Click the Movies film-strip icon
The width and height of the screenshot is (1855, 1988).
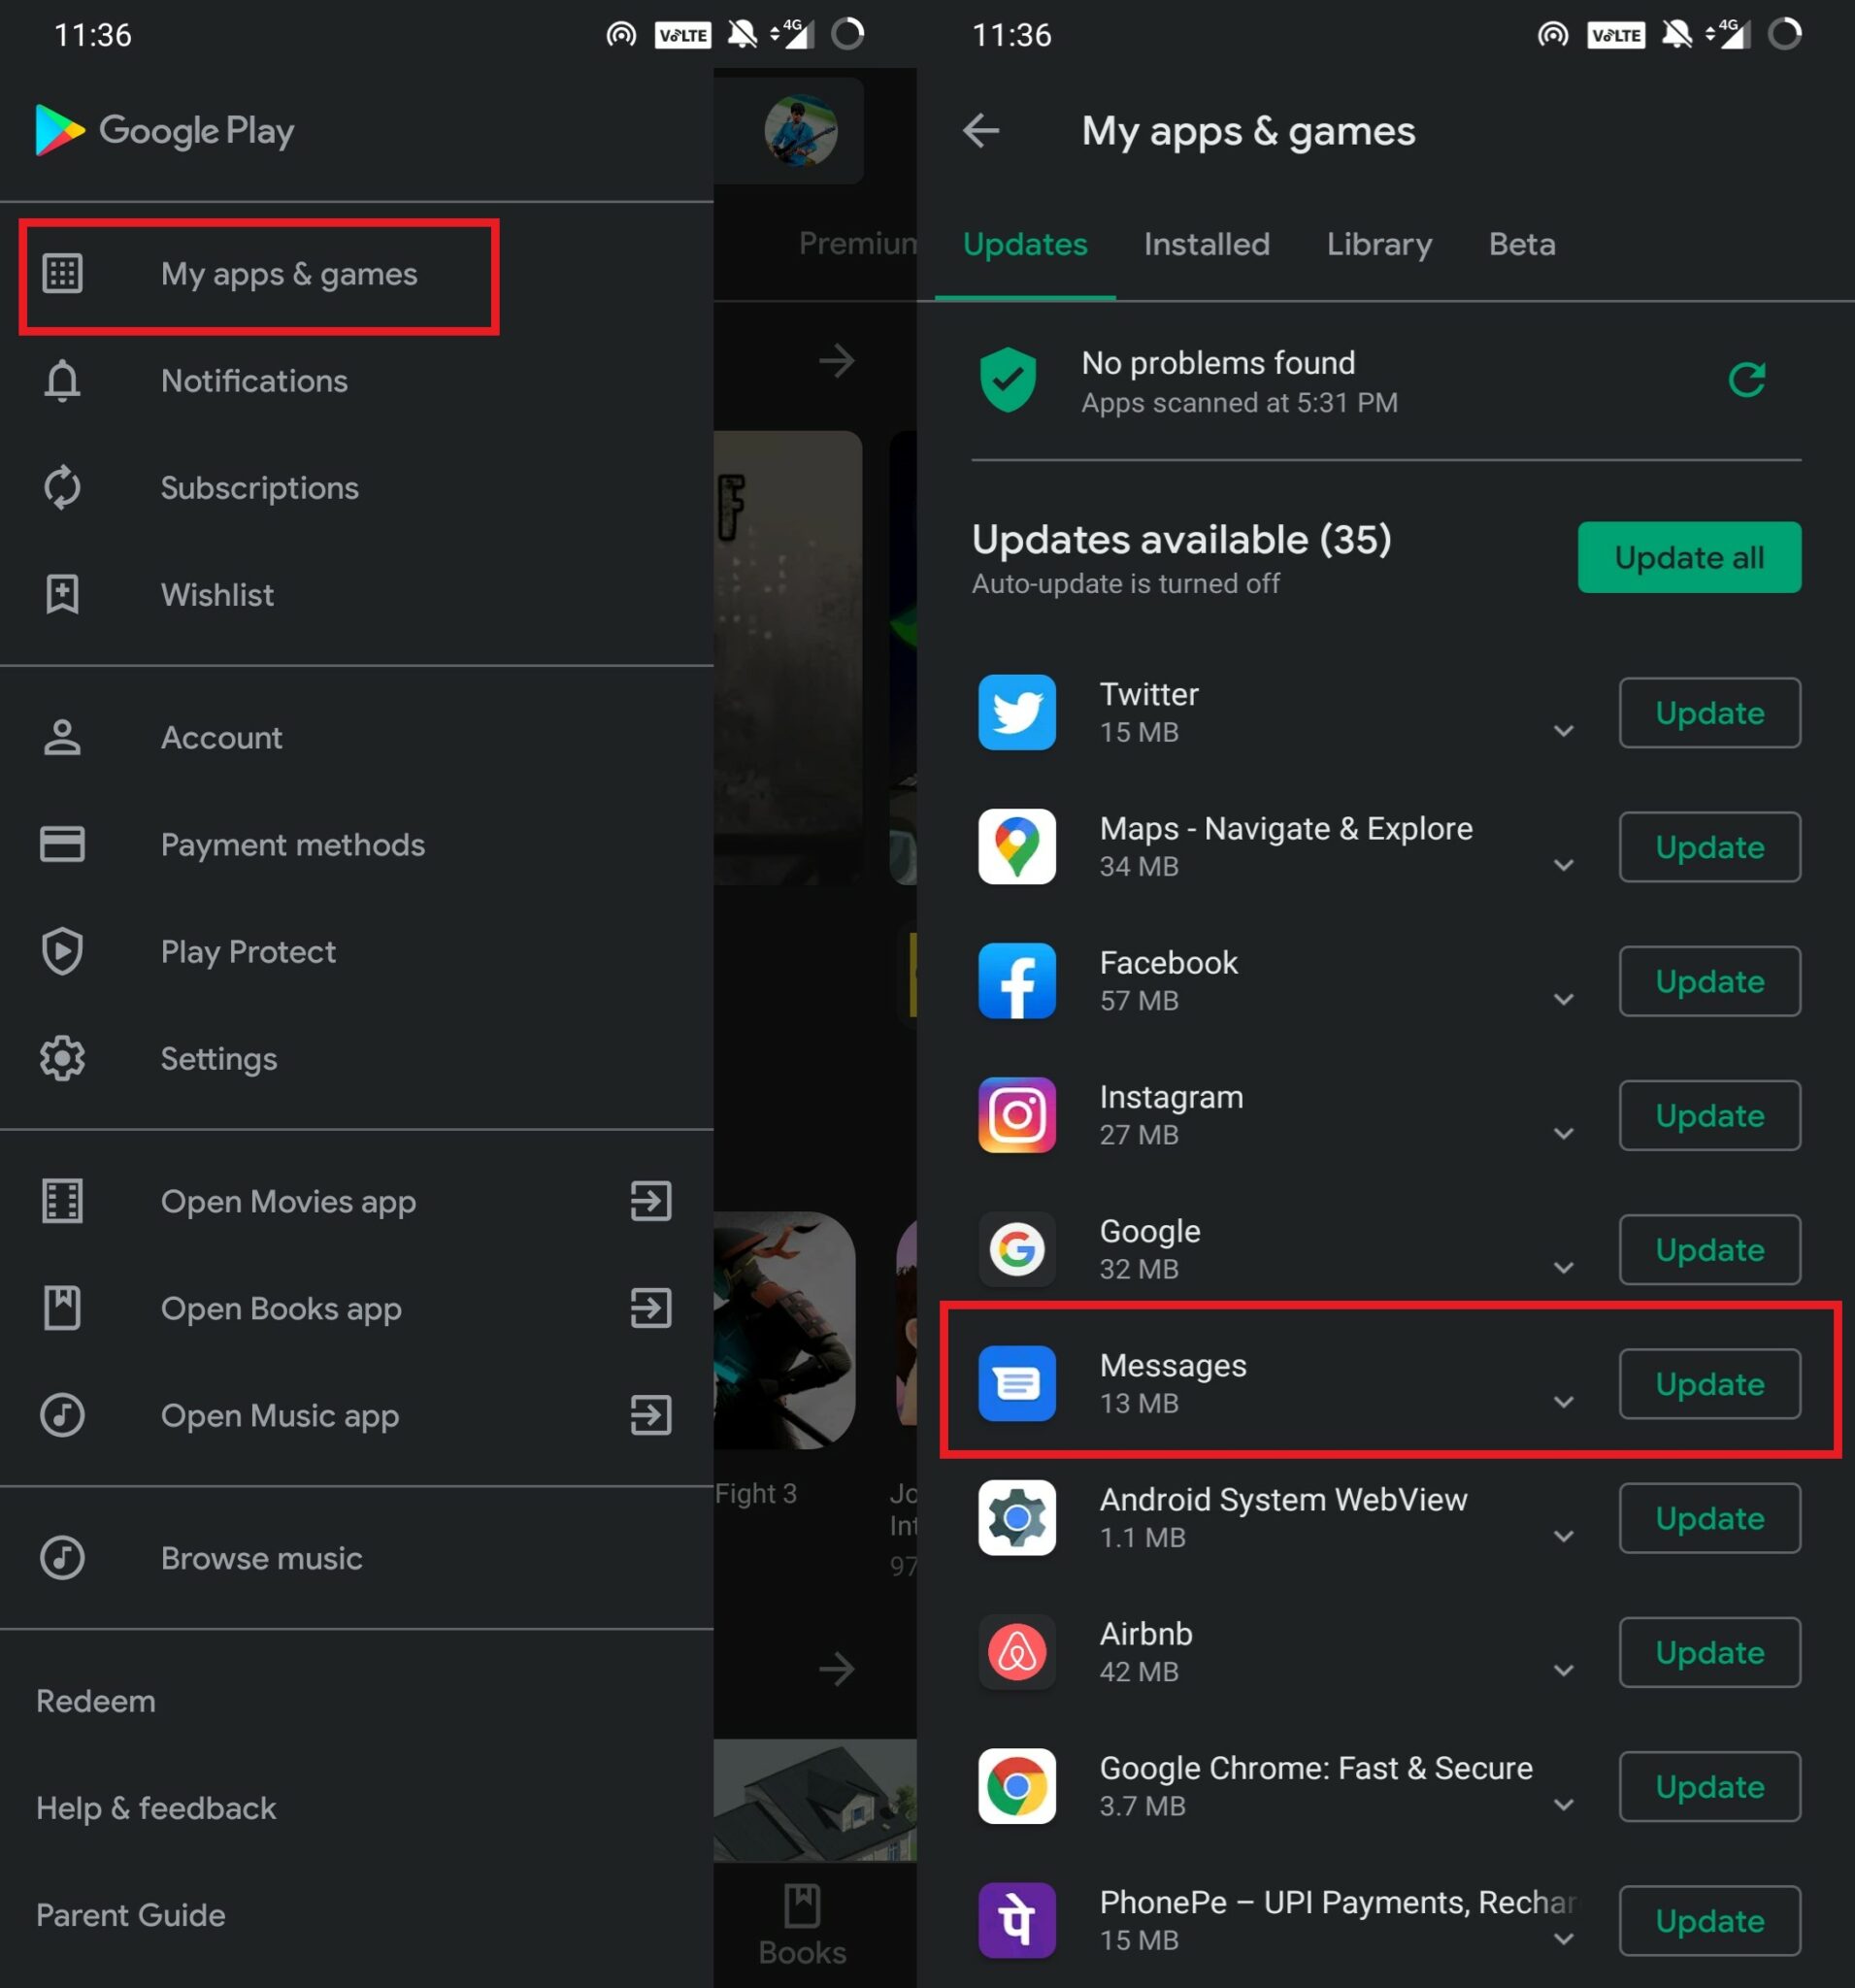click(x=62, y=1202)
